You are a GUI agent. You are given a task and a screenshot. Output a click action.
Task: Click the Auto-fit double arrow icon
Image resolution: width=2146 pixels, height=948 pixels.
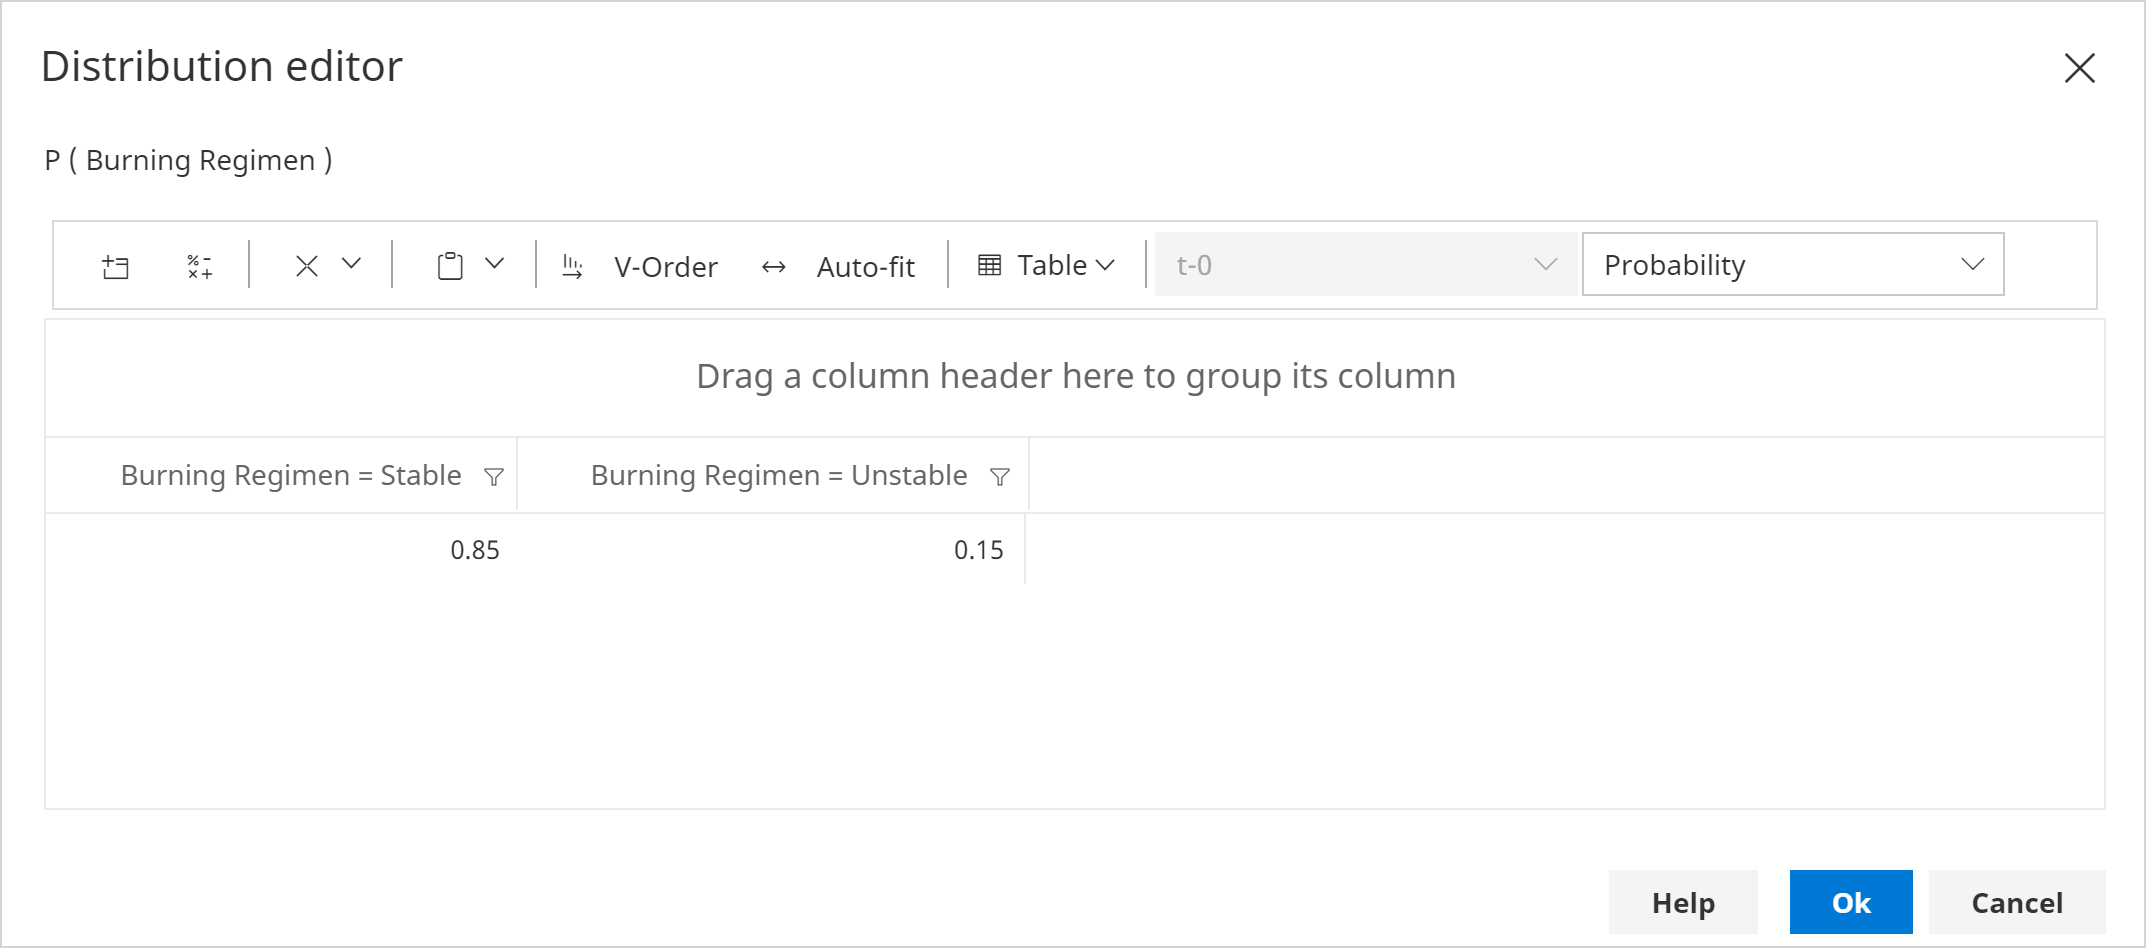(773, 267)
